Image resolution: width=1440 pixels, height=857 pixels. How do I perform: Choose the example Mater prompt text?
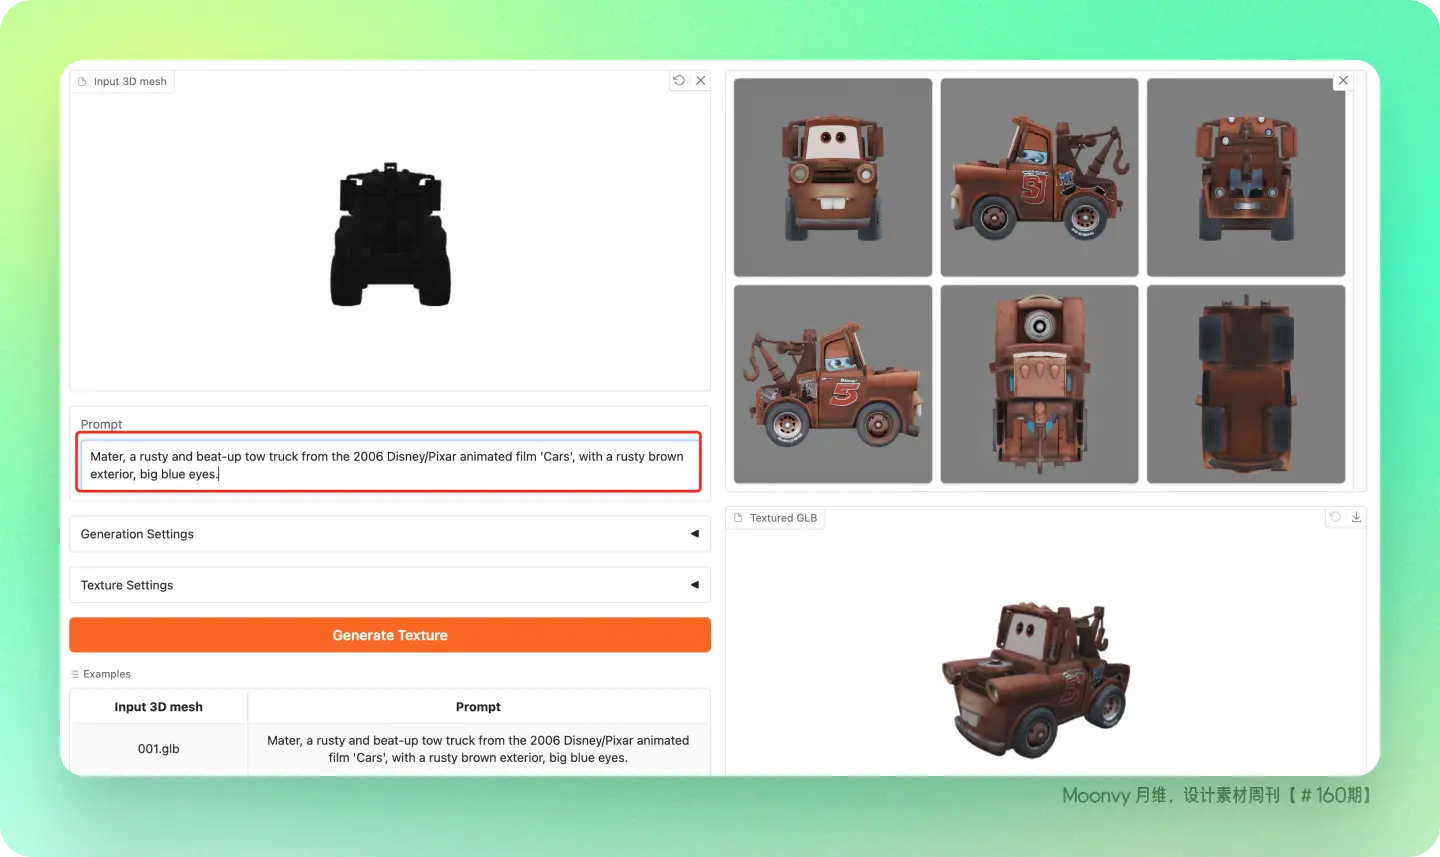(478, 748)
